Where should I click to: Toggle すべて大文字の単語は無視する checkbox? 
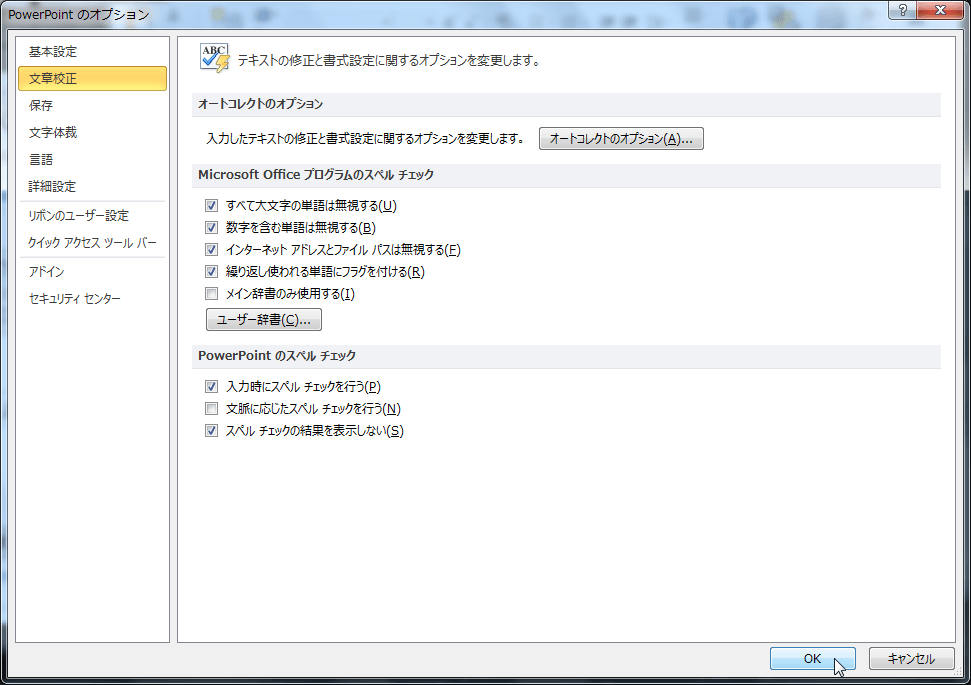pyautogui.click(x=212, y=206)
